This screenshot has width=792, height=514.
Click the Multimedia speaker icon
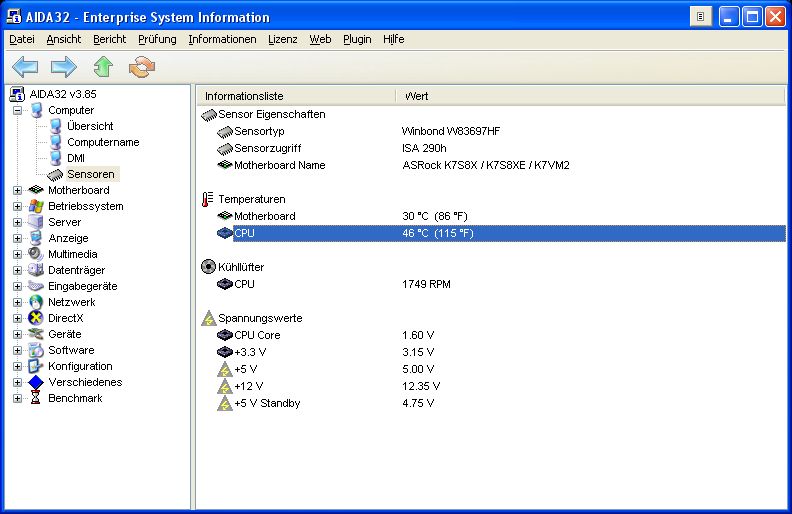36,254
